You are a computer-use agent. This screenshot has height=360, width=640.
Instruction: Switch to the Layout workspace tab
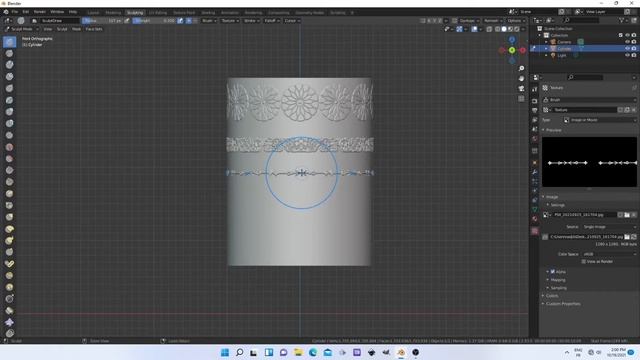[x=93, y=13]
